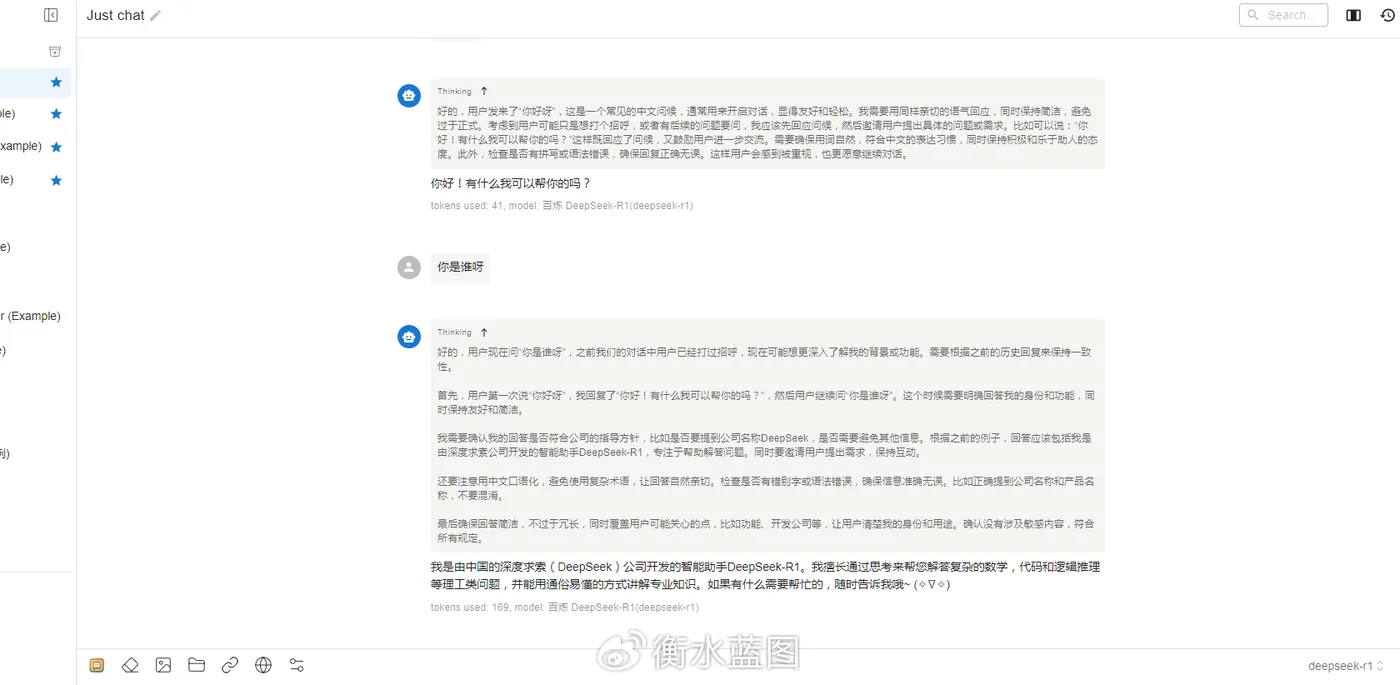Click the bot avatar beside the DeepSeek-R1 introduction reply
Image resolution: width=1400 pixels, height=685 pixels.
click(x=409, y=337)
